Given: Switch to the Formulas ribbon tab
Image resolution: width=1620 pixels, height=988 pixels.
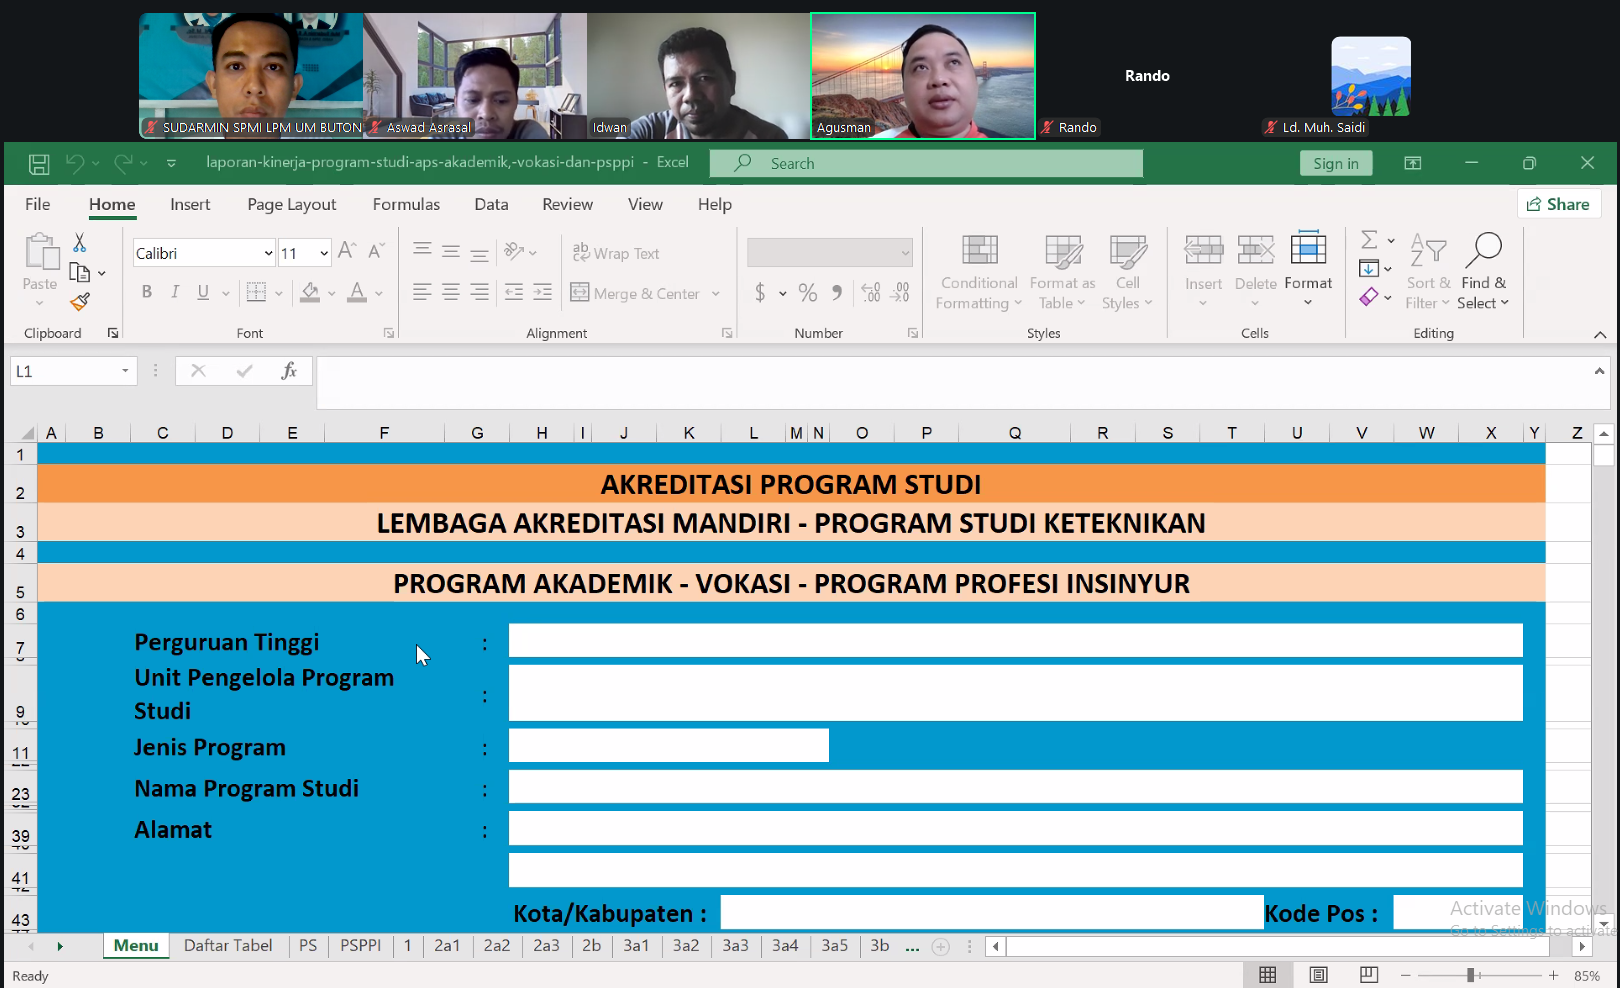Looking at the screenshot, I should pos(406,204).
